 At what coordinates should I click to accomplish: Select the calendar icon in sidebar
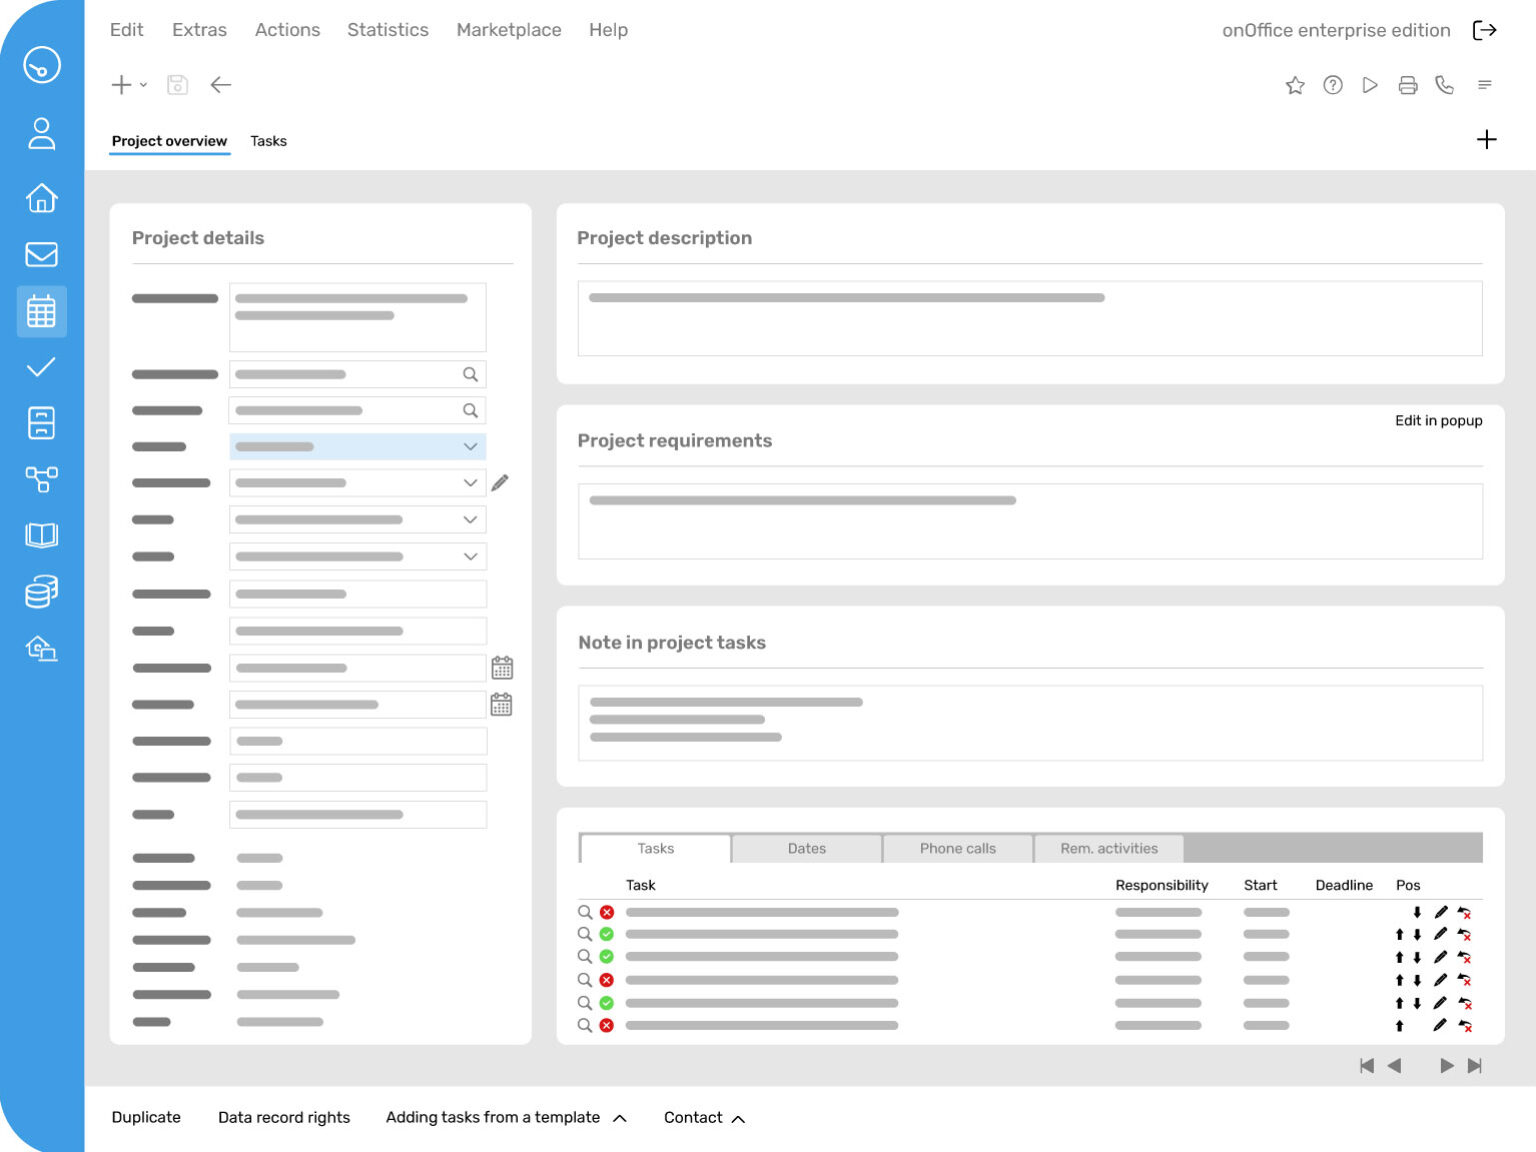click(41, 311)
